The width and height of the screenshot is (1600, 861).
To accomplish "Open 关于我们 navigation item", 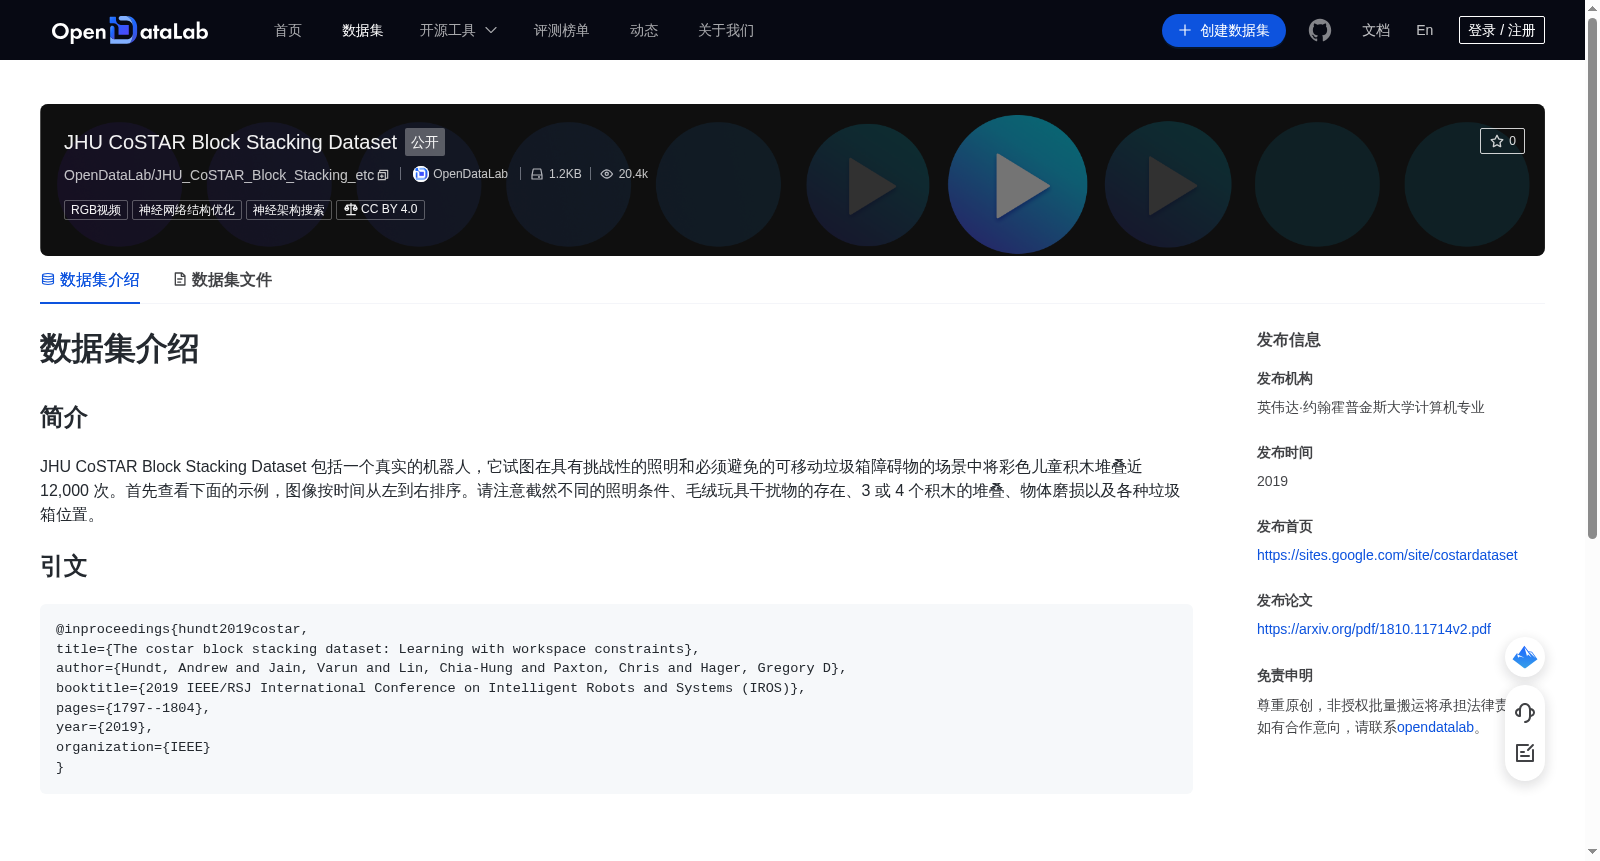I will pyautogui.click(x=726, y=30).
